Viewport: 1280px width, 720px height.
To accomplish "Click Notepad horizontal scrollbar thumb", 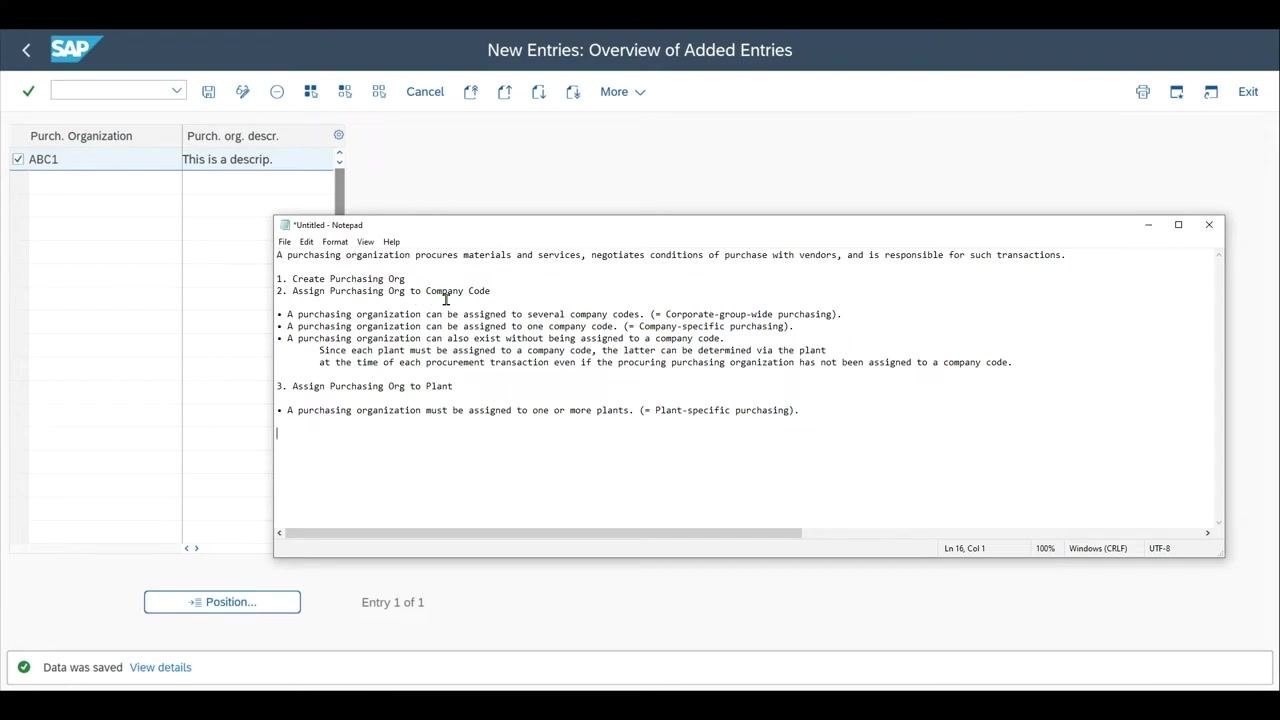I will (x=543, y=533).
